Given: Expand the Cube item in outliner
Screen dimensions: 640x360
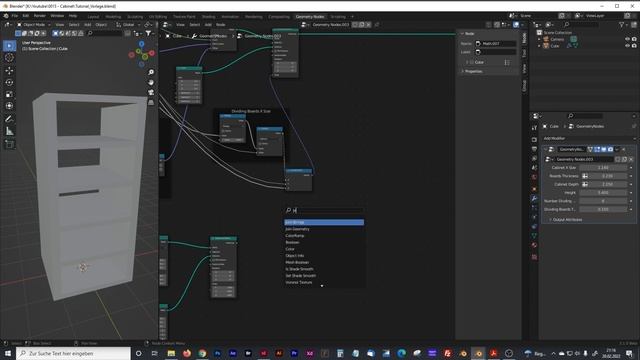Looking at the screenshot, I should click(x=539, y=46).
